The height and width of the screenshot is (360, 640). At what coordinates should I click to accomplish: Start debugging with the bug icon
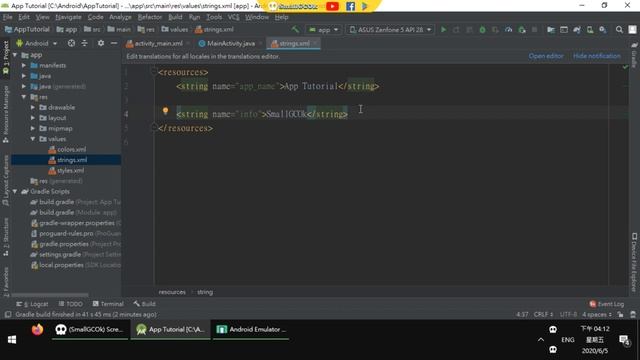[x=482, y=30]
